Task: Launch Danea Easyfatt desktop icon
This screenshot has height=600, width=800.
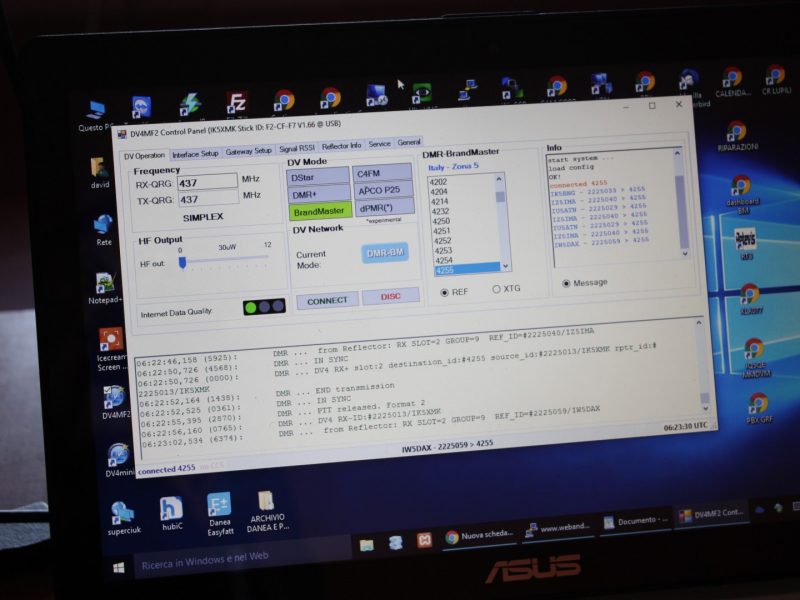Action: click(219, 514)
